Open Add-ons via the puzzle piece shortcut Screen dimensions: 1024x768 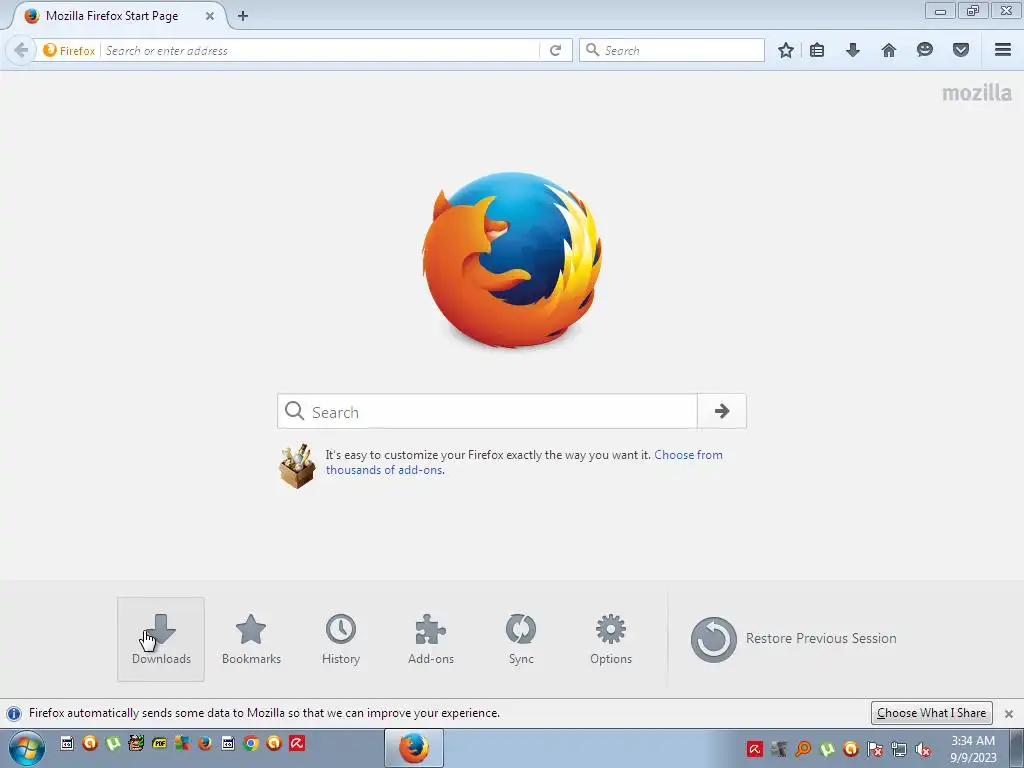pos(430,639)
